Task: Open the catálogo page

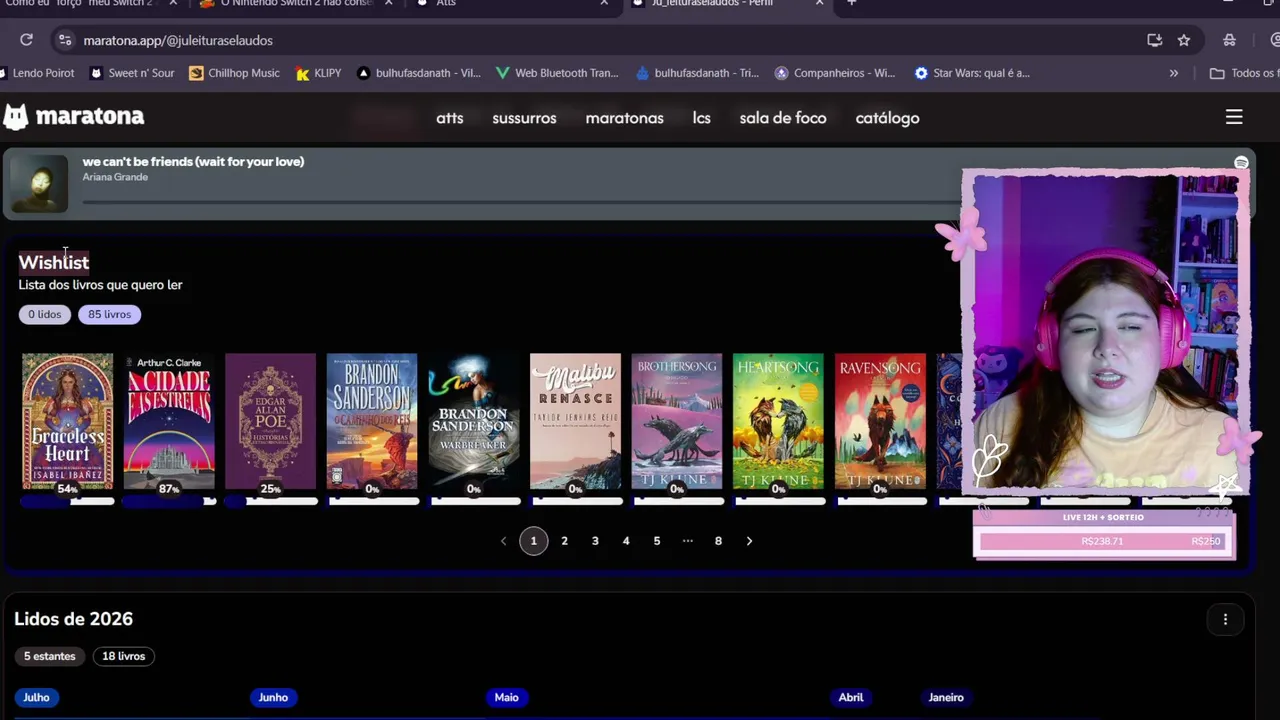Action: [887, 118]
